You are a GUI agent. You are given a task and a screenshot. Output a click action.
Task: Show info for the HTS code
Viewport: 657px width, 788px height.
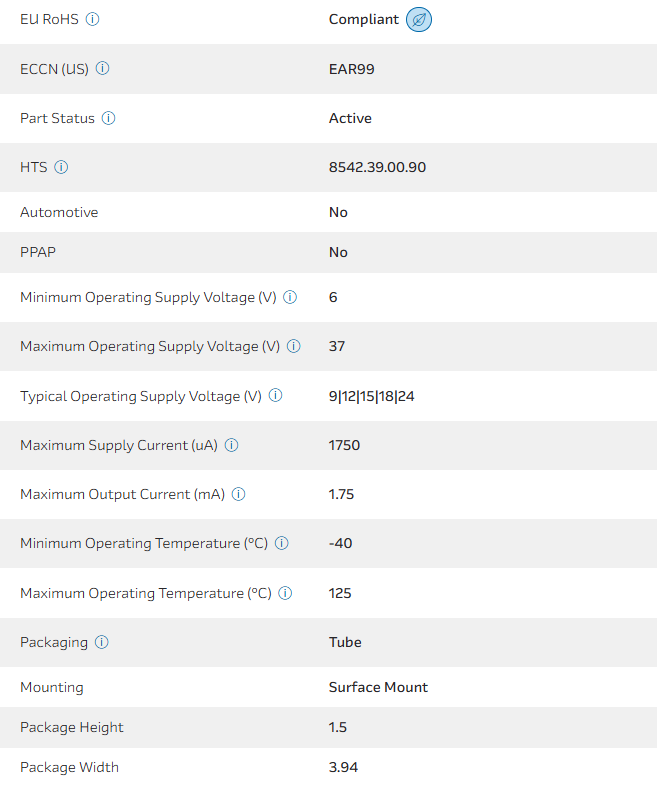tap(61, 167)
